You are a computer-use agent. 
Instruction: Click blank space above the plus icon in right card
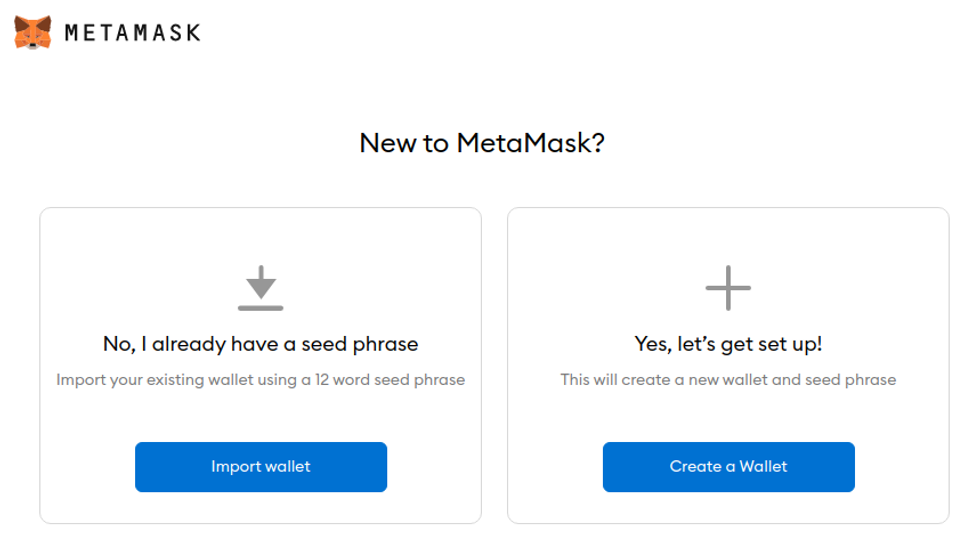(x=728, y=236)
